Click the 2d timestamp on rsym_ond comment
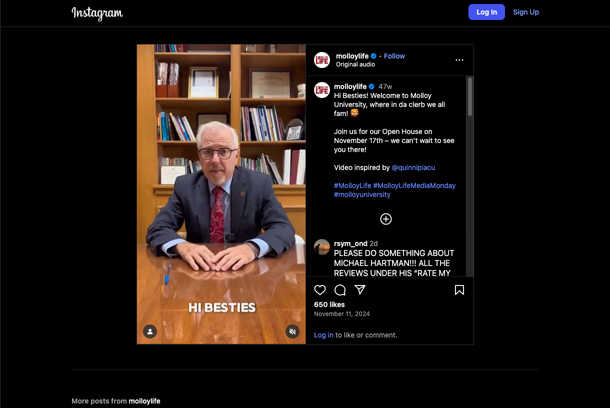 (x=373, y=243)
